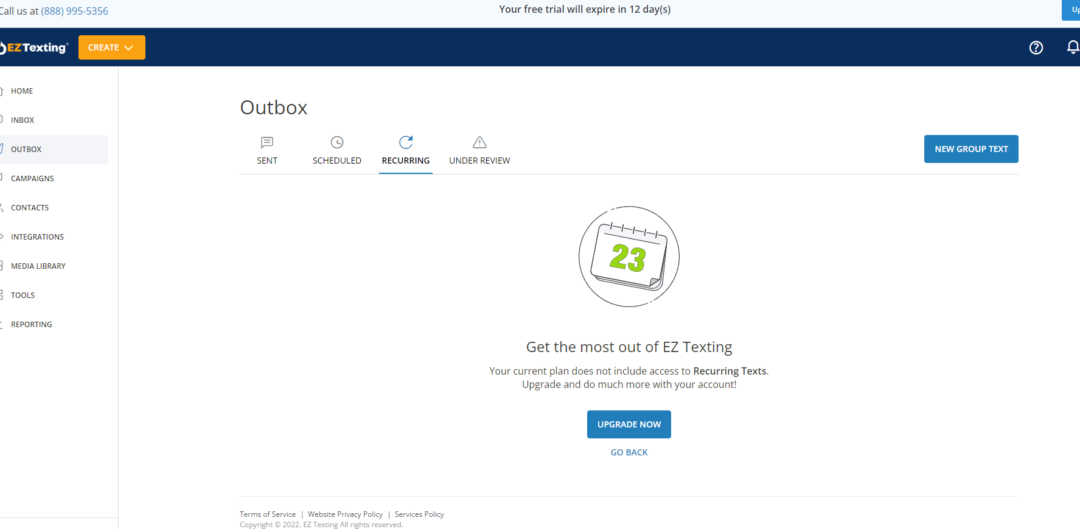1080x529 pixels.
Task: Click the calendar illustration showing 23
Action: coord(628,257)
